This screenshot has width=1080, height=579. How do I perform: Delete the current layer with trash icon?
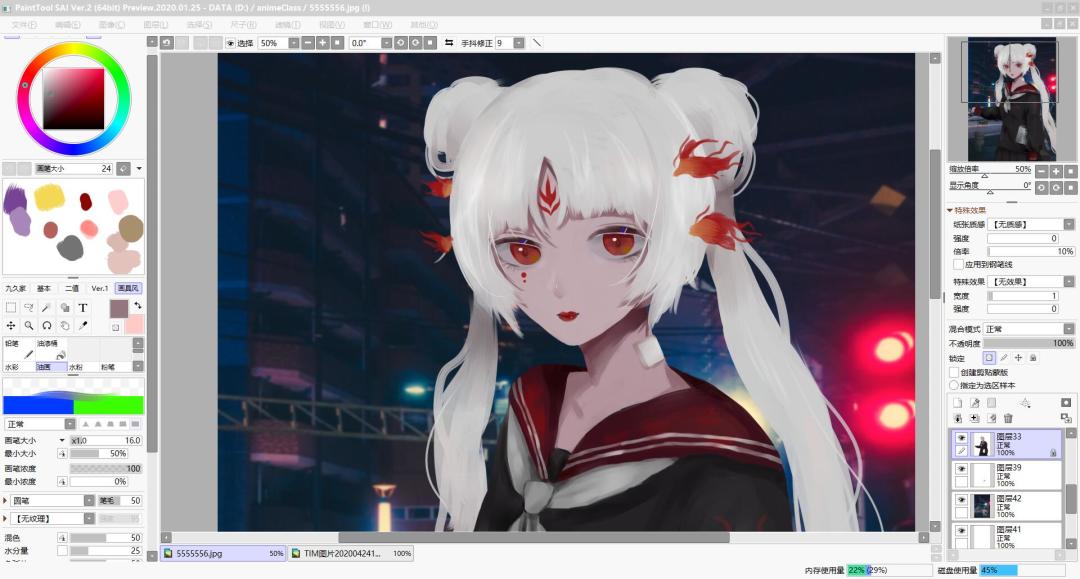[x=1008, y=418]
